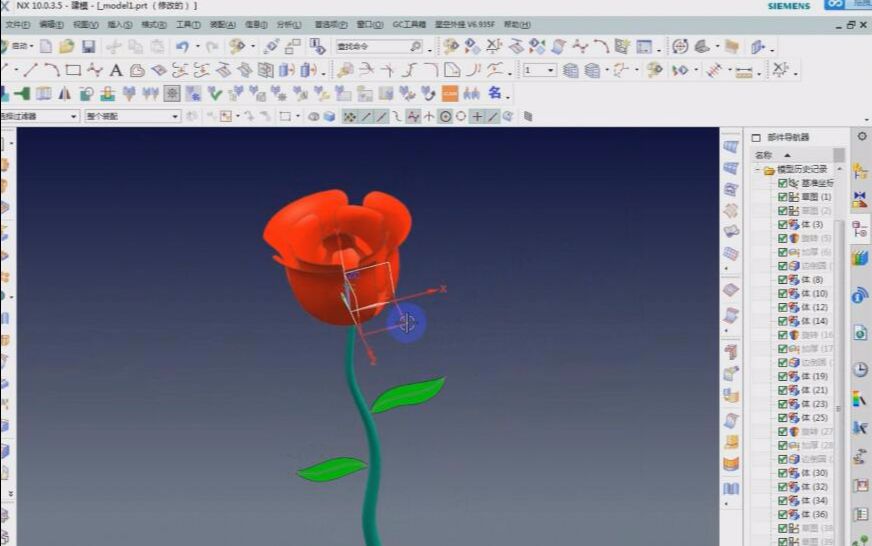Image resolution: width=872 pixels, height=546 pixels.
Task: Expand the 启动 start dropdown arrow
Action: point(32,46)
